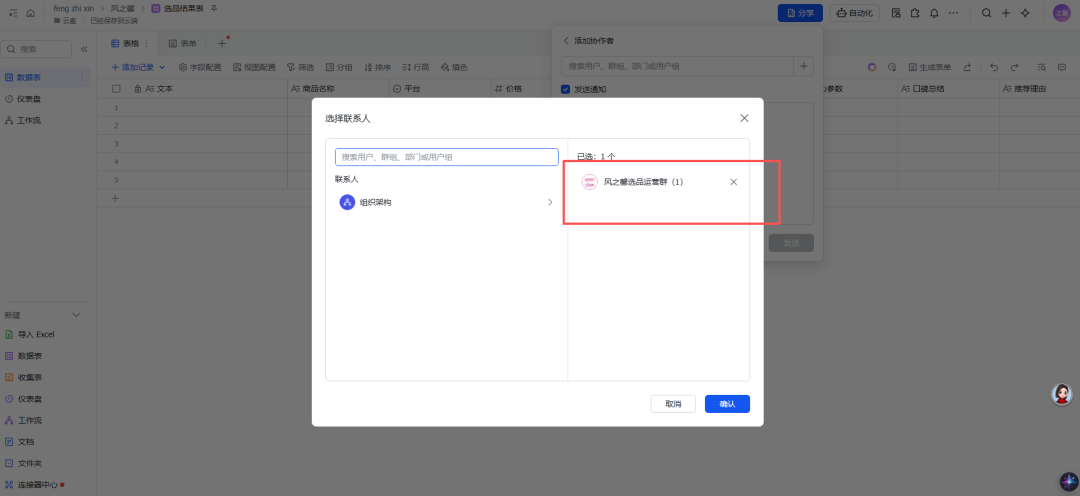Viewport: 1080px width, 496px height.
Task: Click the collaborator search field
Action: pyautogui.click(x=678, y=66)
